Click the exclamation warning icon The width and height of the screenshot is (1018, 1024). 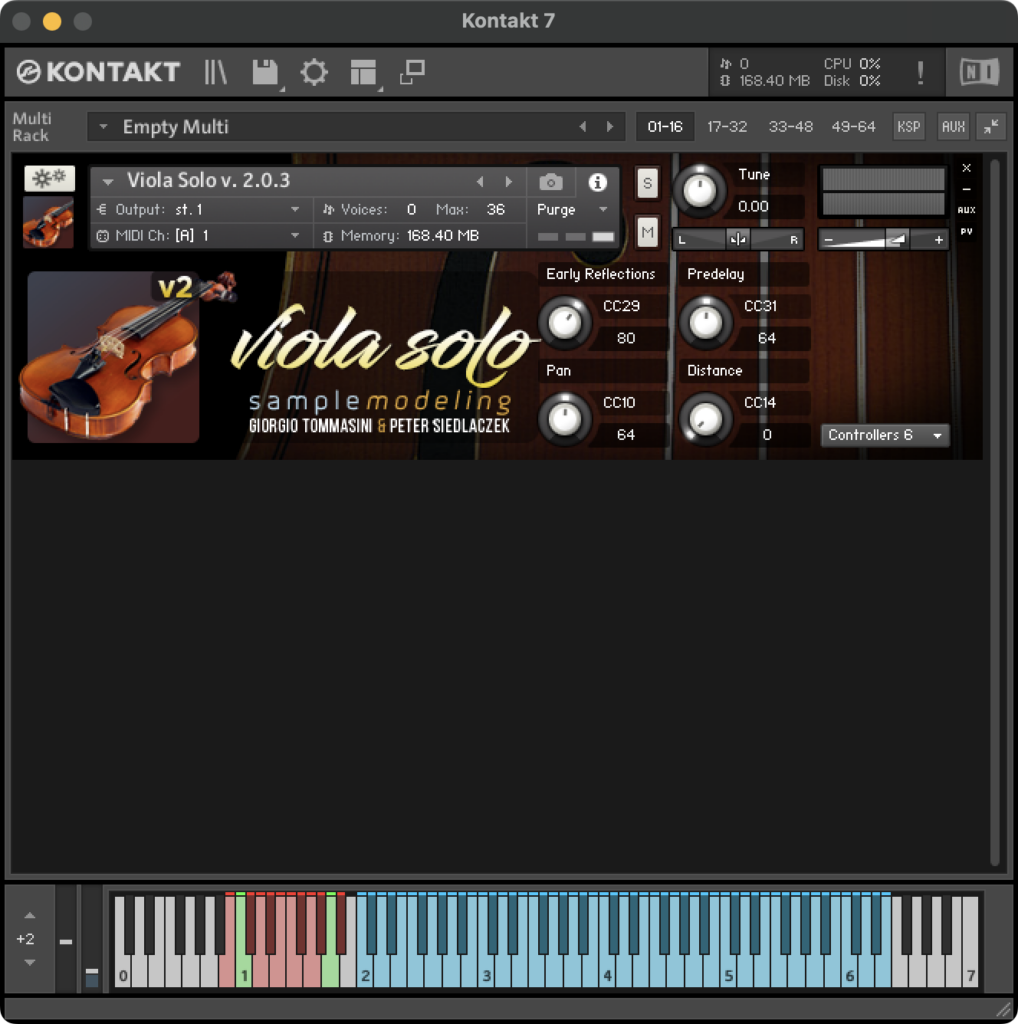(x=920, y=72)
